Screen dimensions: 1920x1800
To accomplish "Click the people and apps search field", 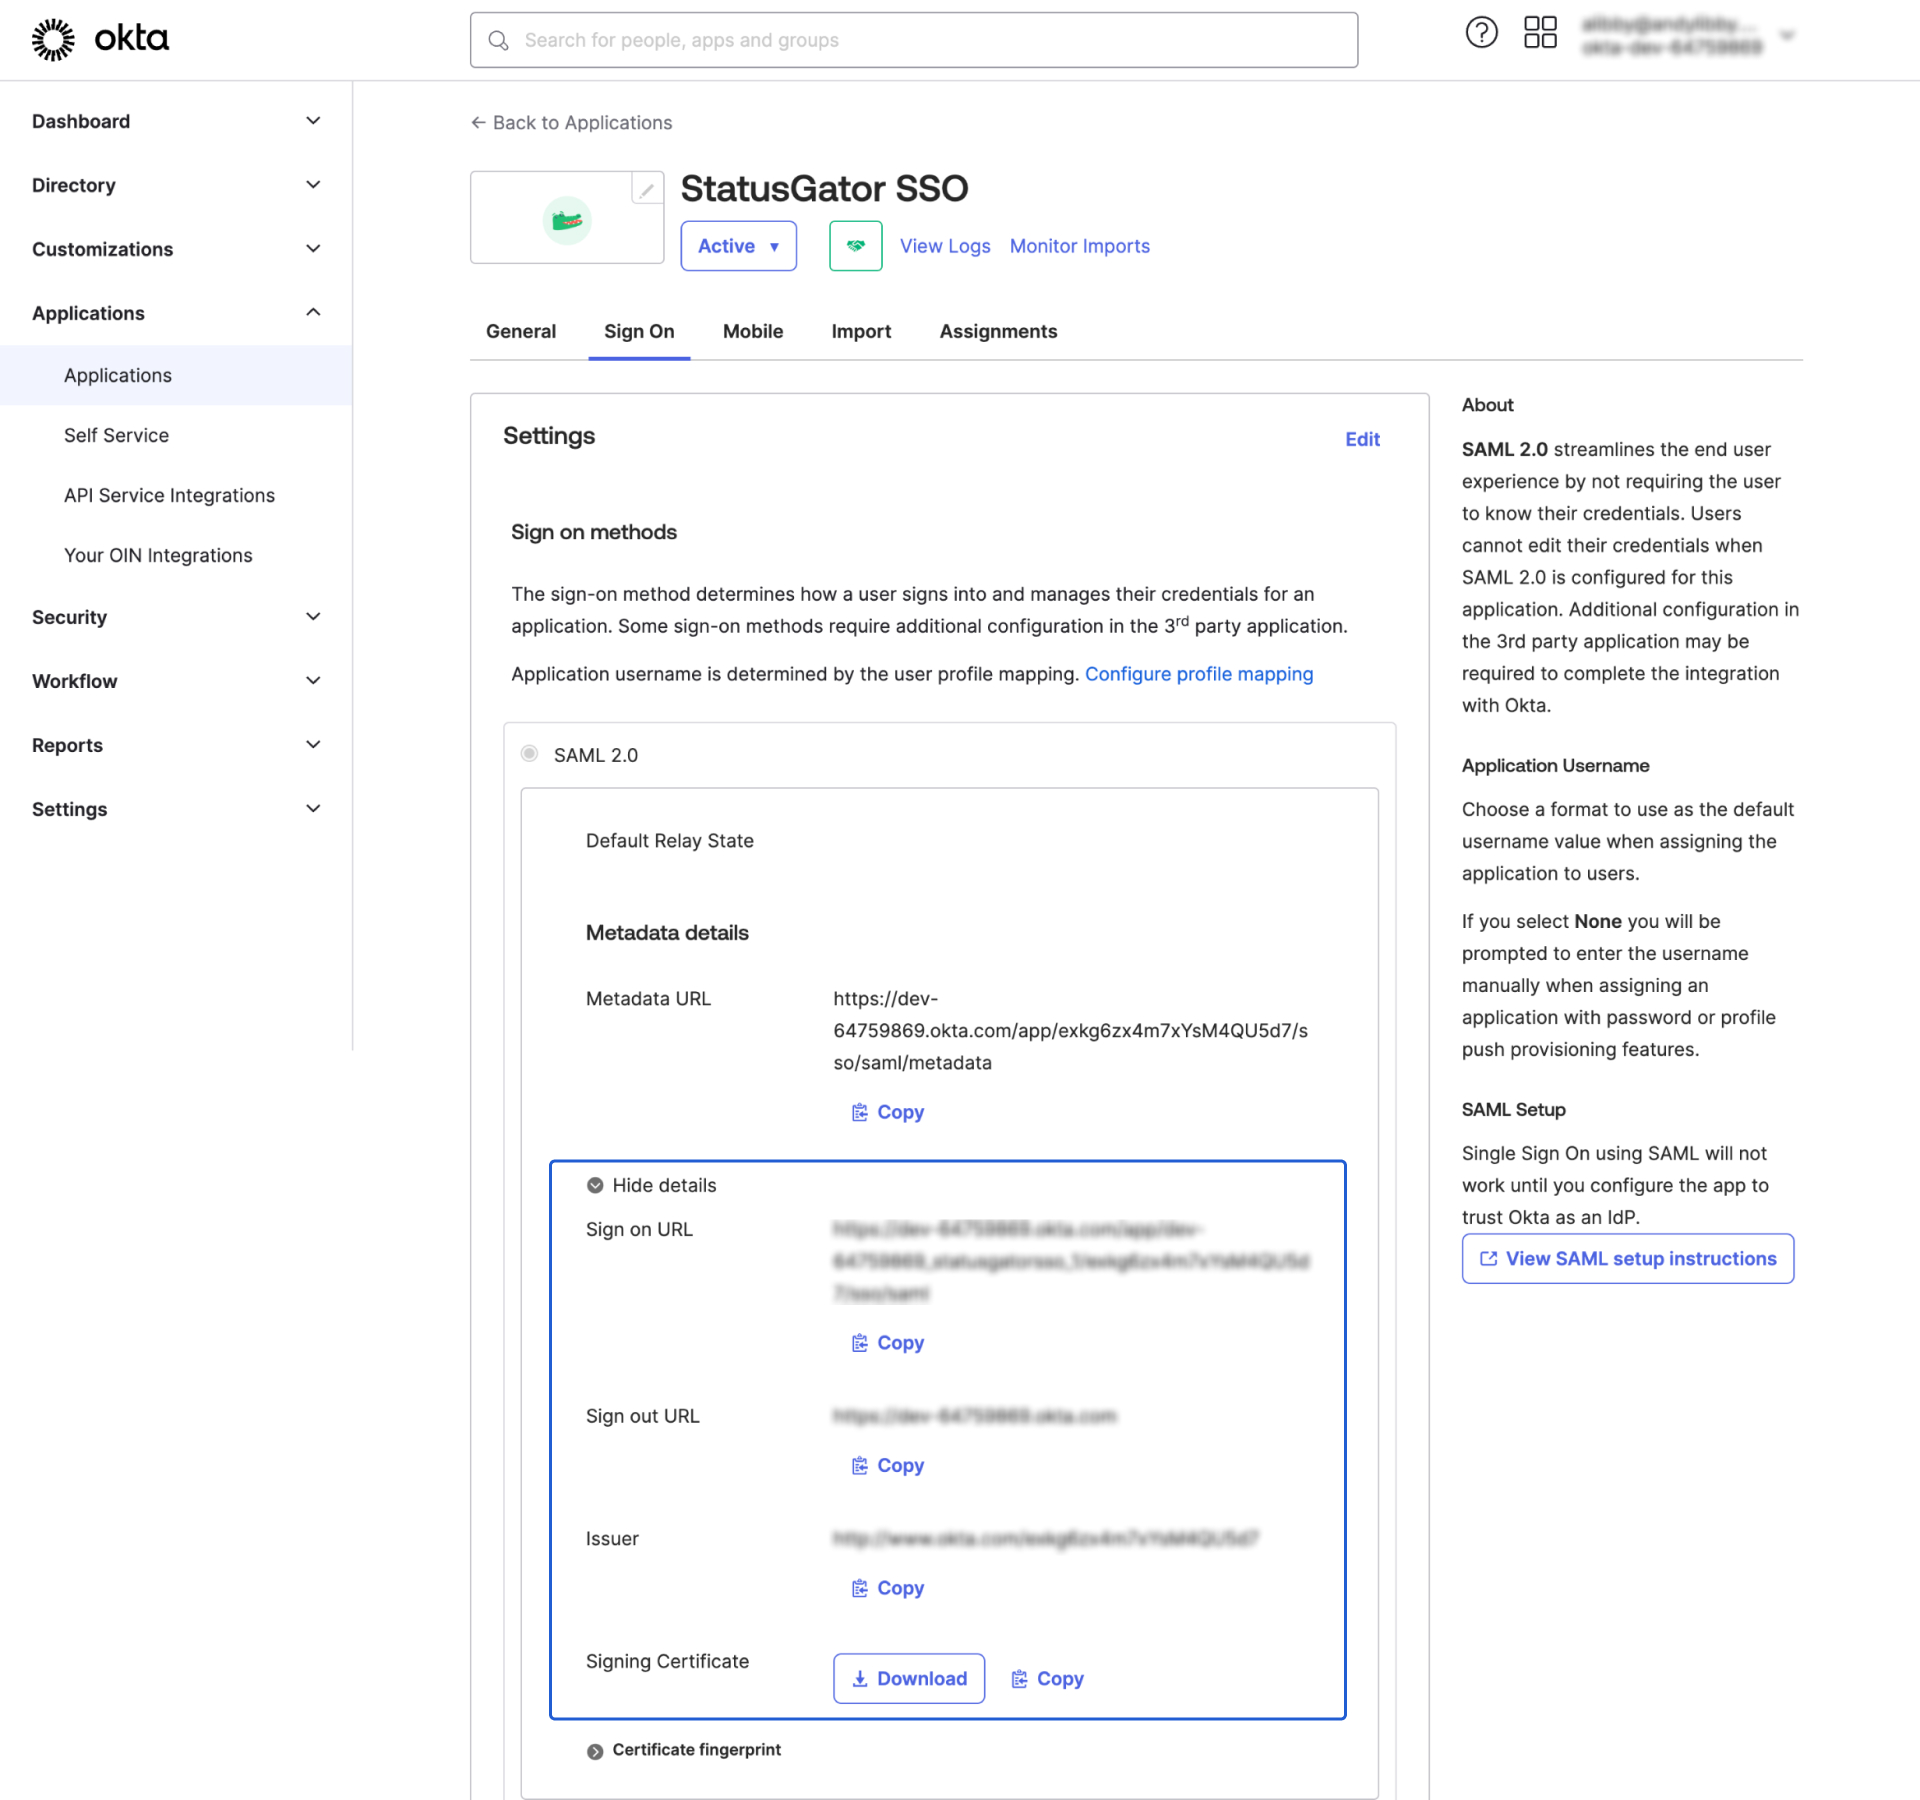I will (913, 40).
